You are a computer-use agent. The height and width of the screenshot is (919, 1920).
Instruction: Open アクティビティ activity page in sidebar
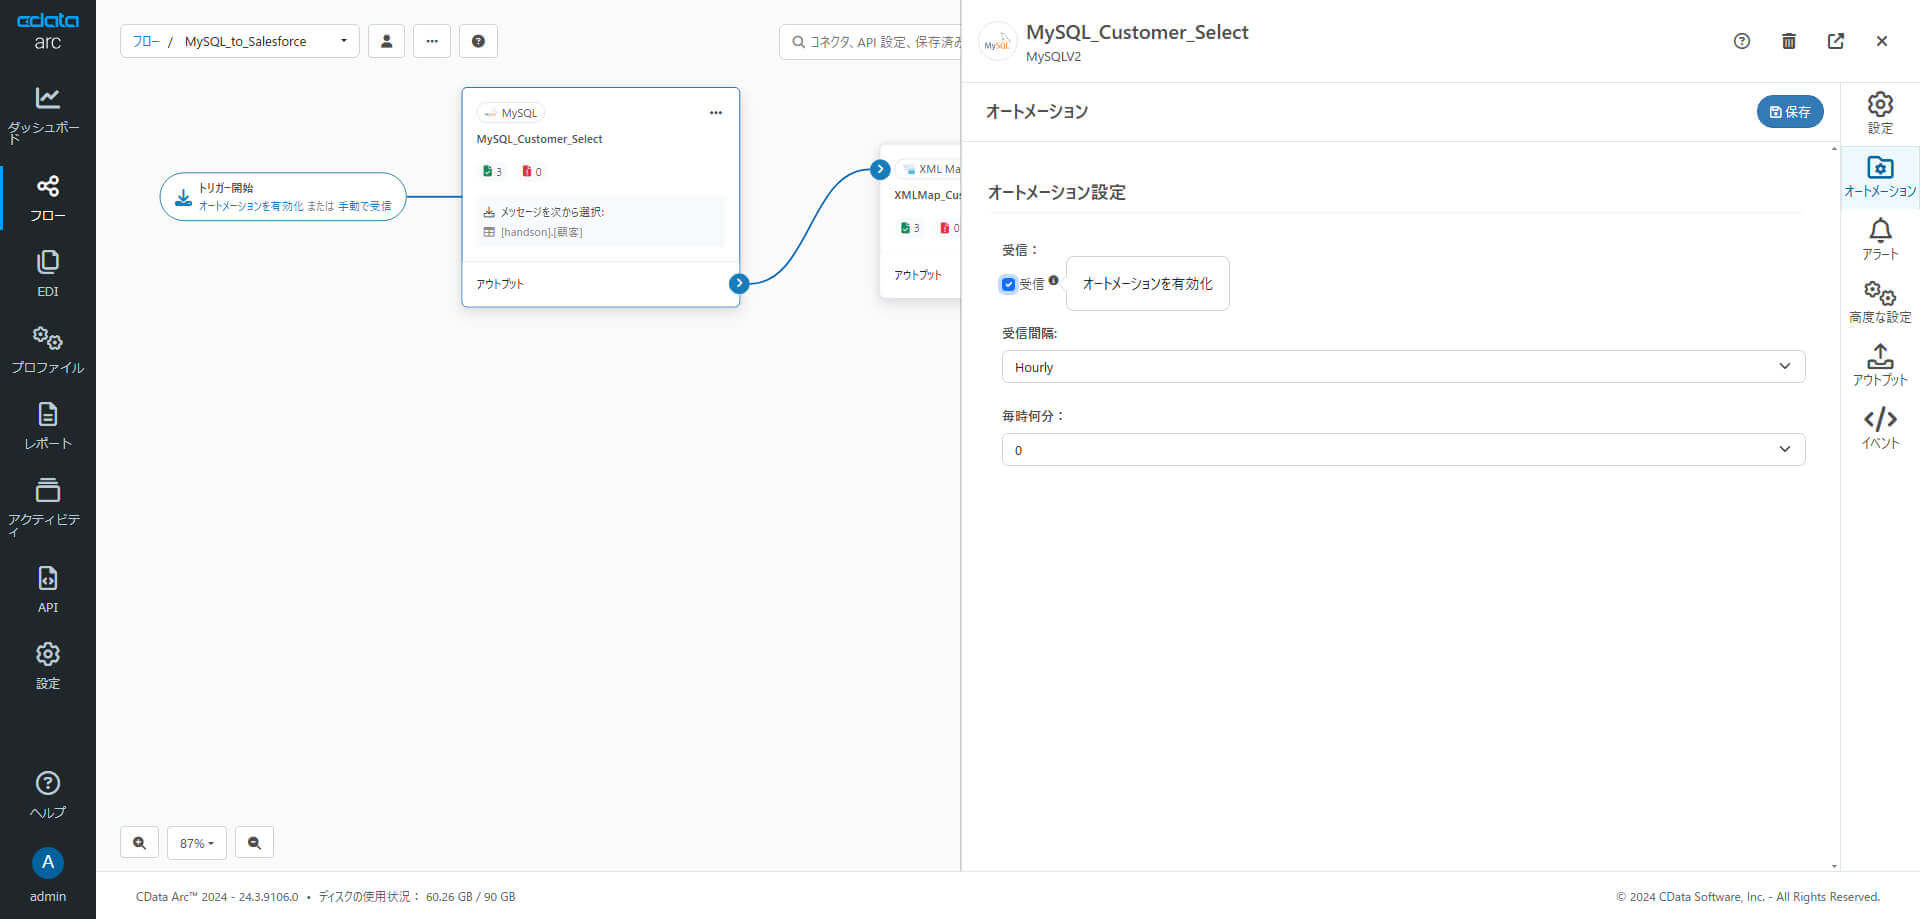[x=47, y=506]
